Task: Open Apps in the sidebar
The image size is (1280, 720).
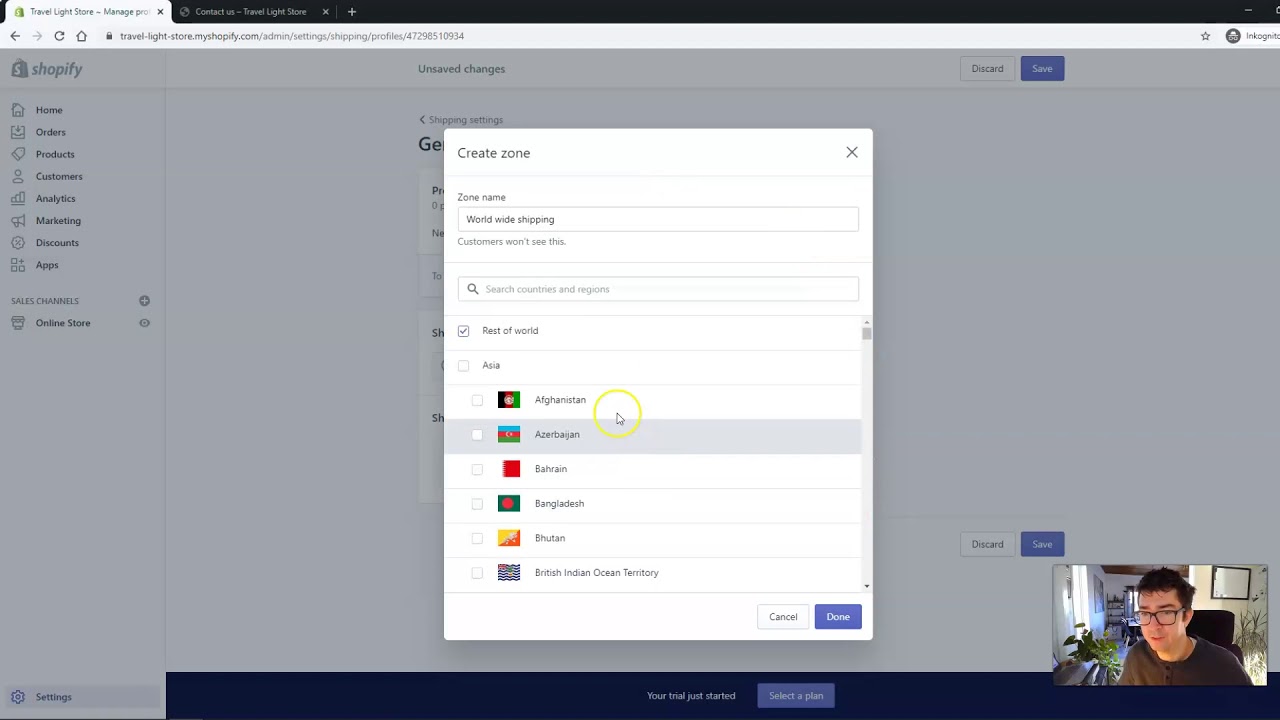Action: [47, 265]
